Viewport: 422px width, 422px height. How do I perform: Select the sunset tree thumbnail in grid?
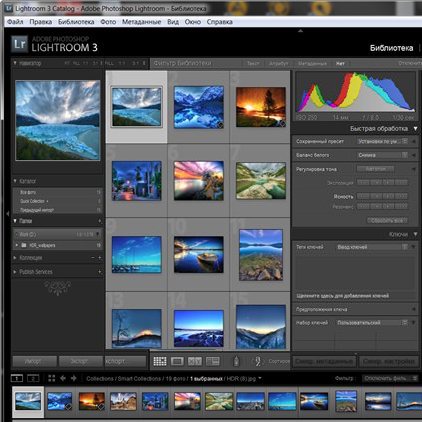click(x=261, y=107)
